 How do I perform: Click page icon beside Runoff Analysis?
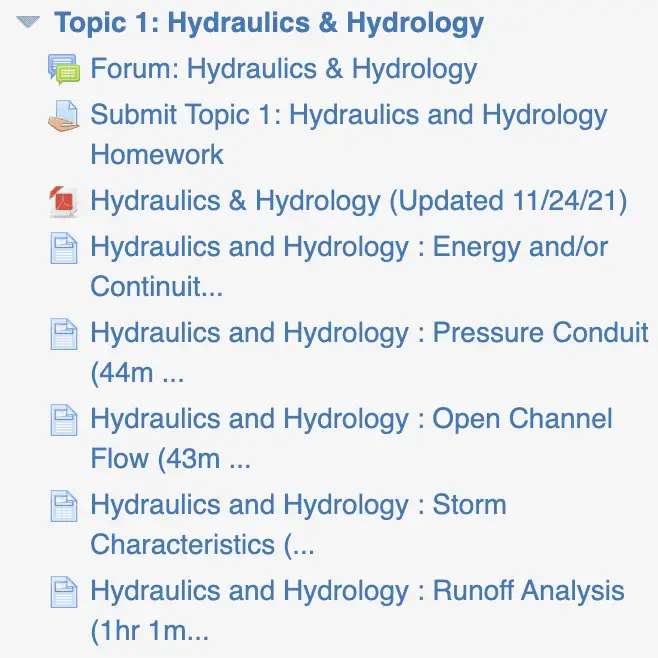64,592
